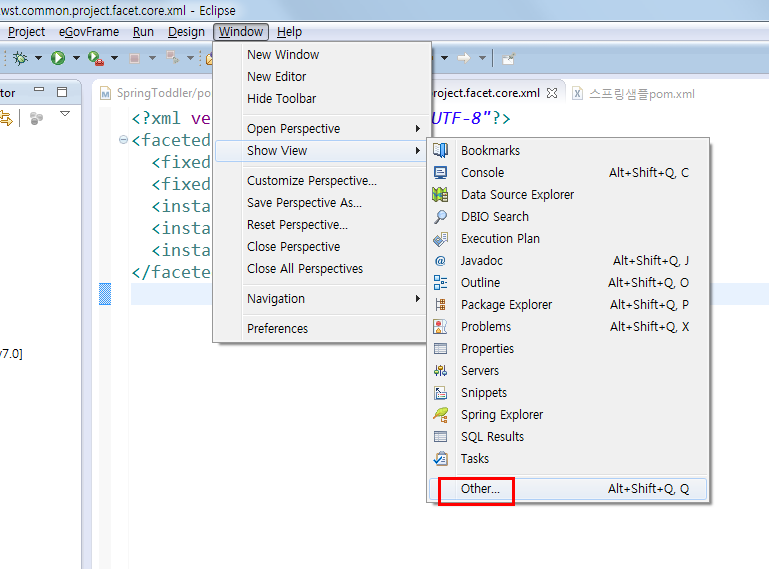Expand the Navigation submenu

pos(418,298)
